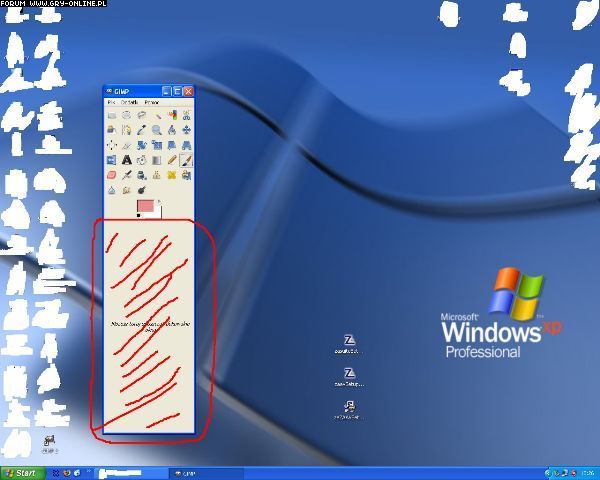Select the Zoom magnifier tool

[157, 130]
